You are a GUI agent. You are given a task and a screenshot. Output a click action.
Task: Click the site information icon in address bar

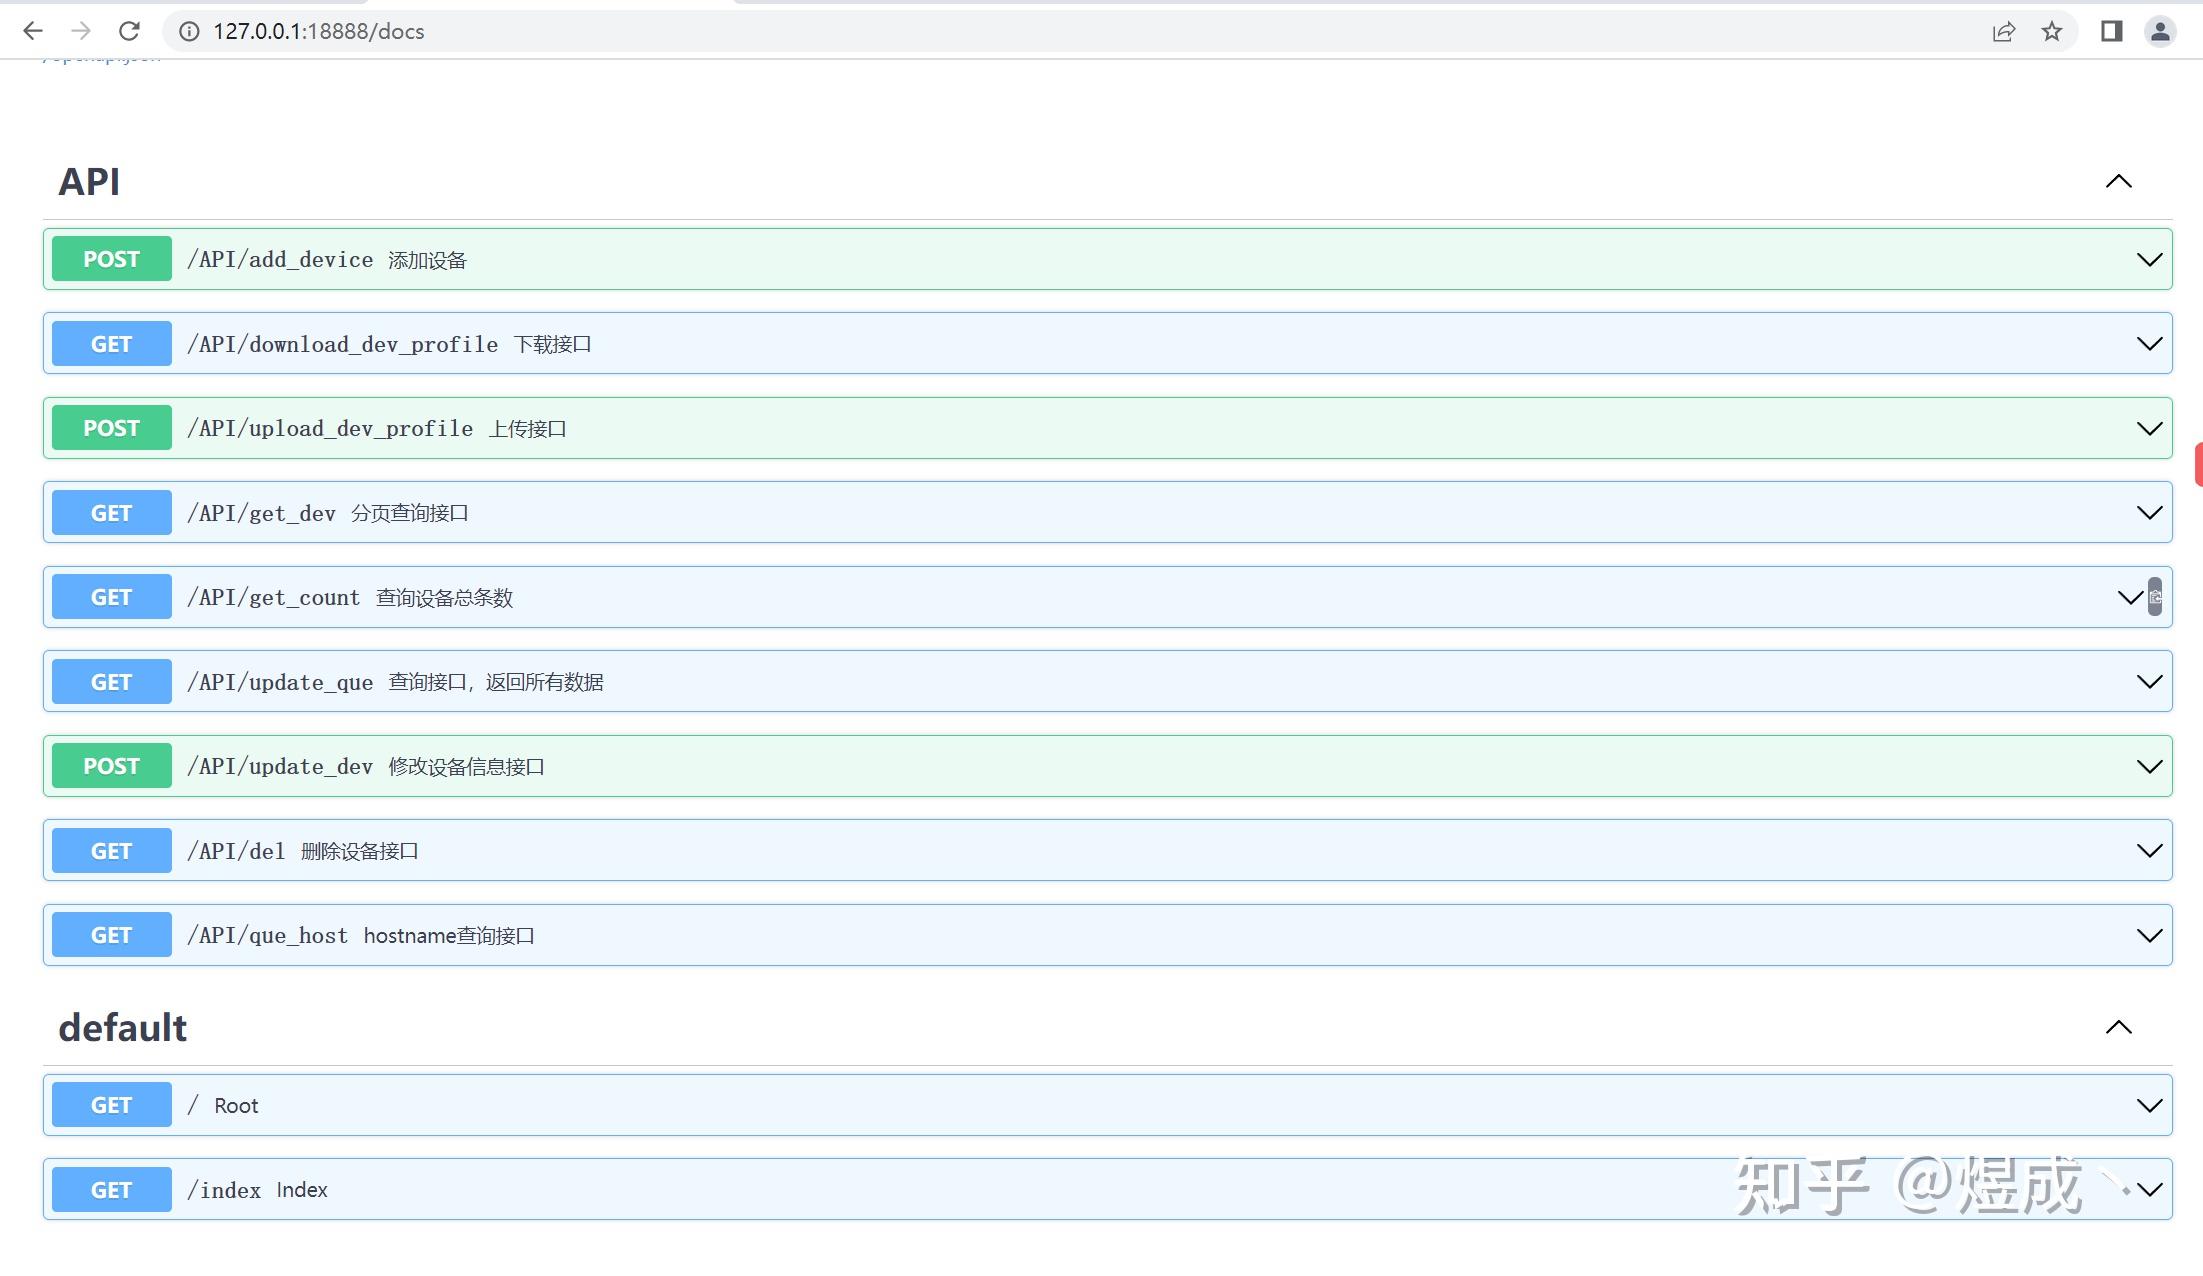pos(189,31)
